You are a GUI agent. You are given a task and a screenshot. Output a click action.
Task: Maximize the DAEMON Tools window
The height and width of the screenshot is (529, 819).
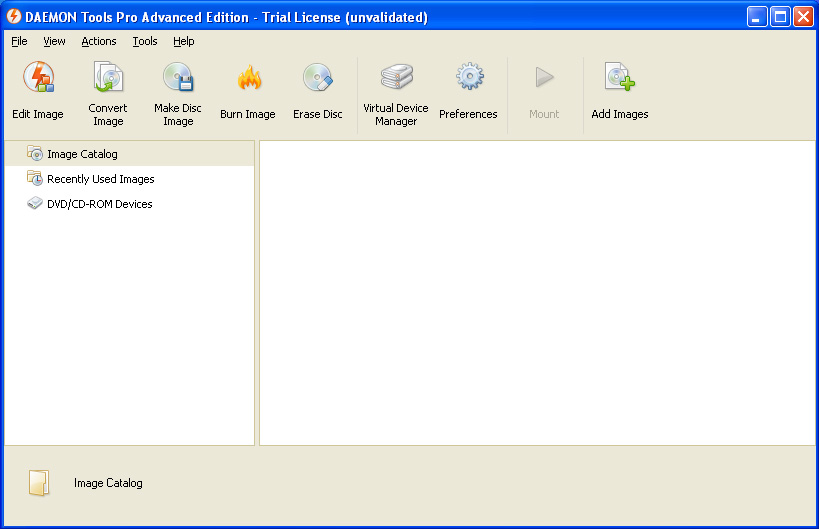(x=780, y=17)
